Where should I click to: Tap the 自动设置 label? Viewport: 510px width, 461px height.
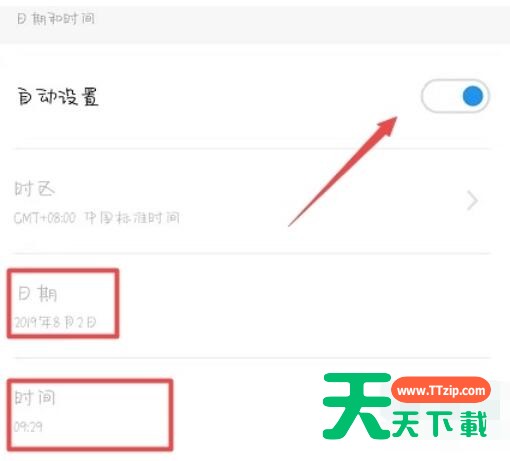(58, 97)
